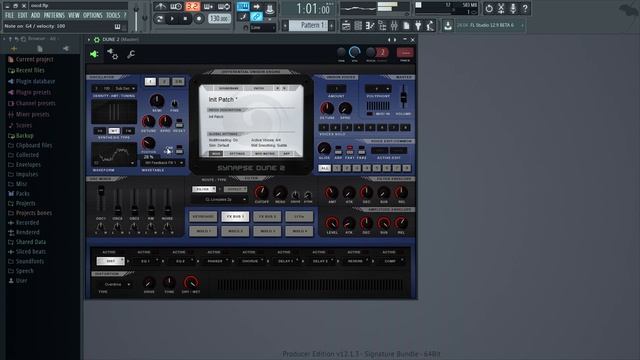
Task: Toggle pattern/song mode button
Action: 160,18
